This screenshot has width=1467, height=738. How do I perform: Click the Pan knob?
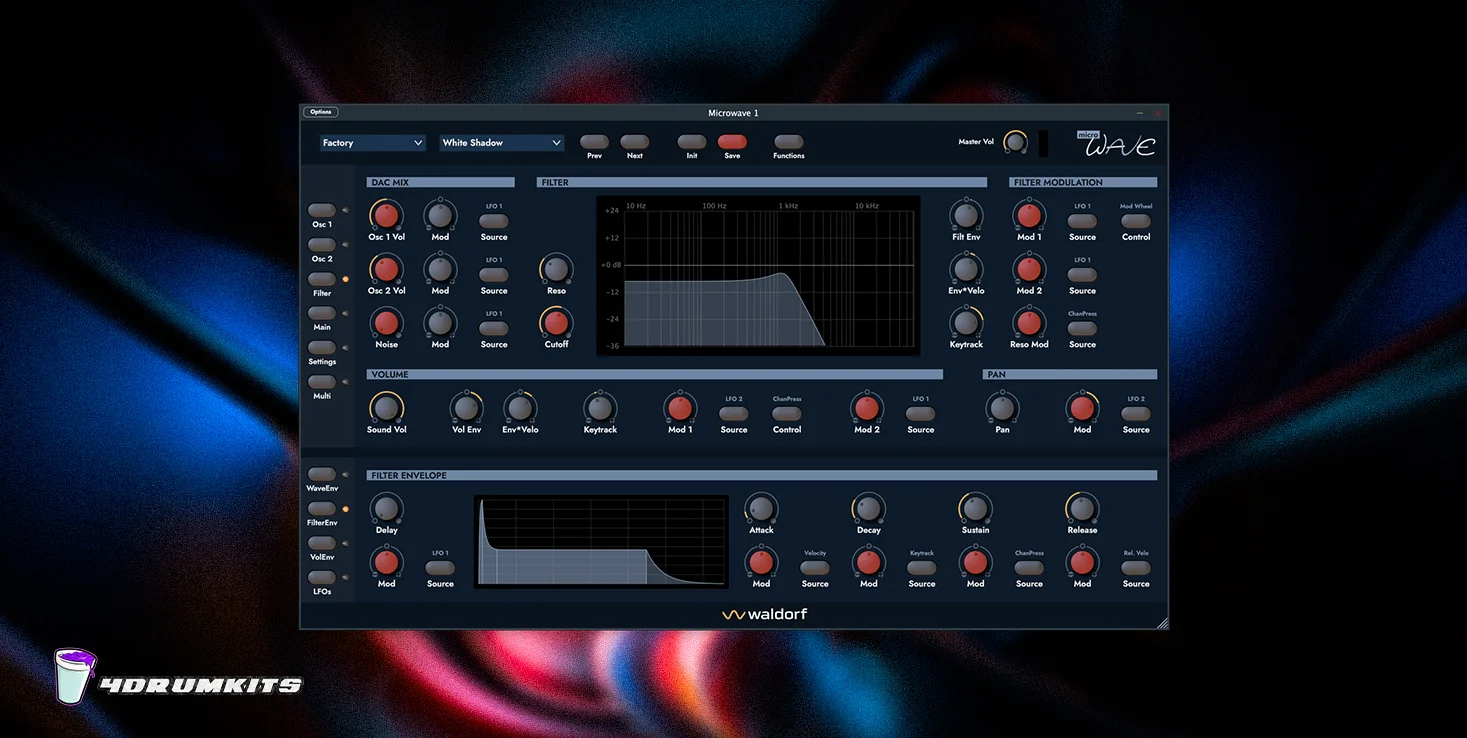[x=1002, y=408]
